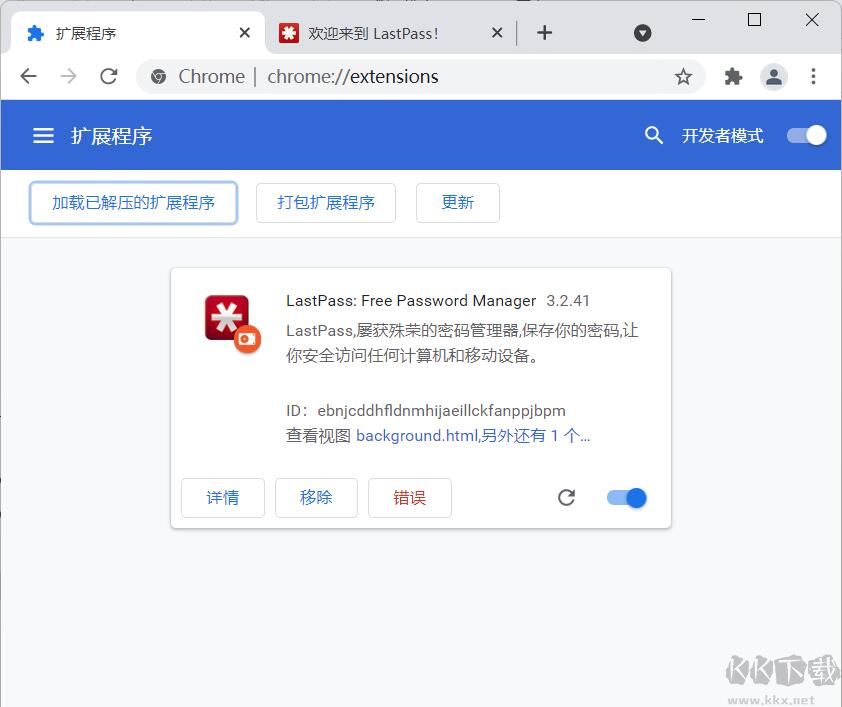Image resolution: width=842 pixels, height=707 pixels.
Task: Click 更新 to update extensions
Action: click(457, 202)
